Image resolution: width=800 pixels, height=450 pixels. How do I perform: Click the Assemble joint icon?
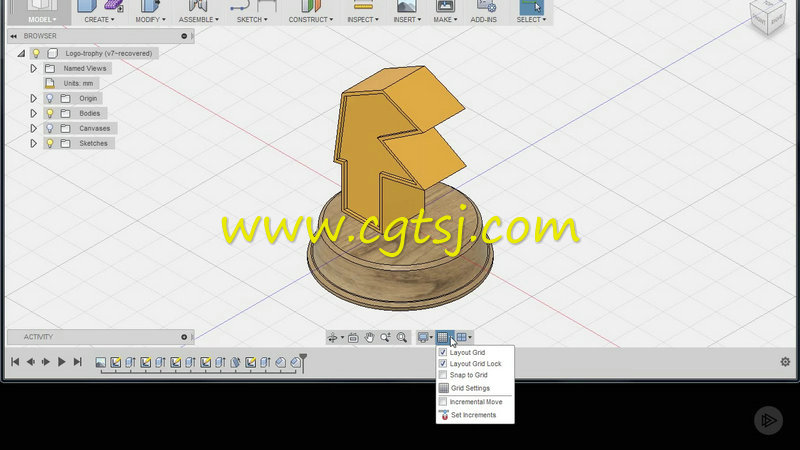click(x=198, y=6)
